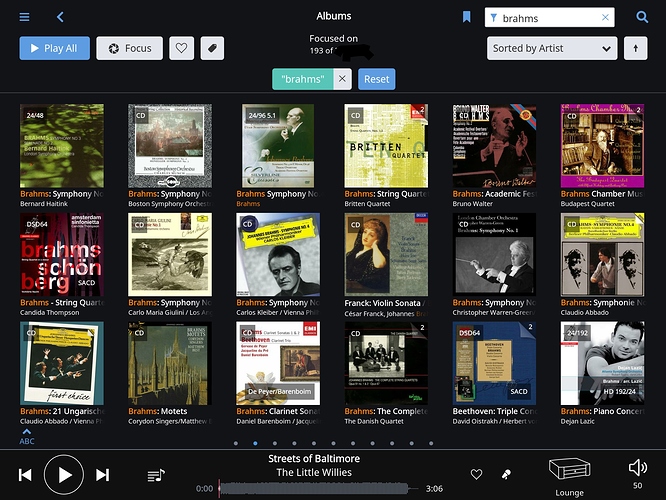Click the bookmark icon
Screen dimensions: 666x500
[x=466, y=17]
